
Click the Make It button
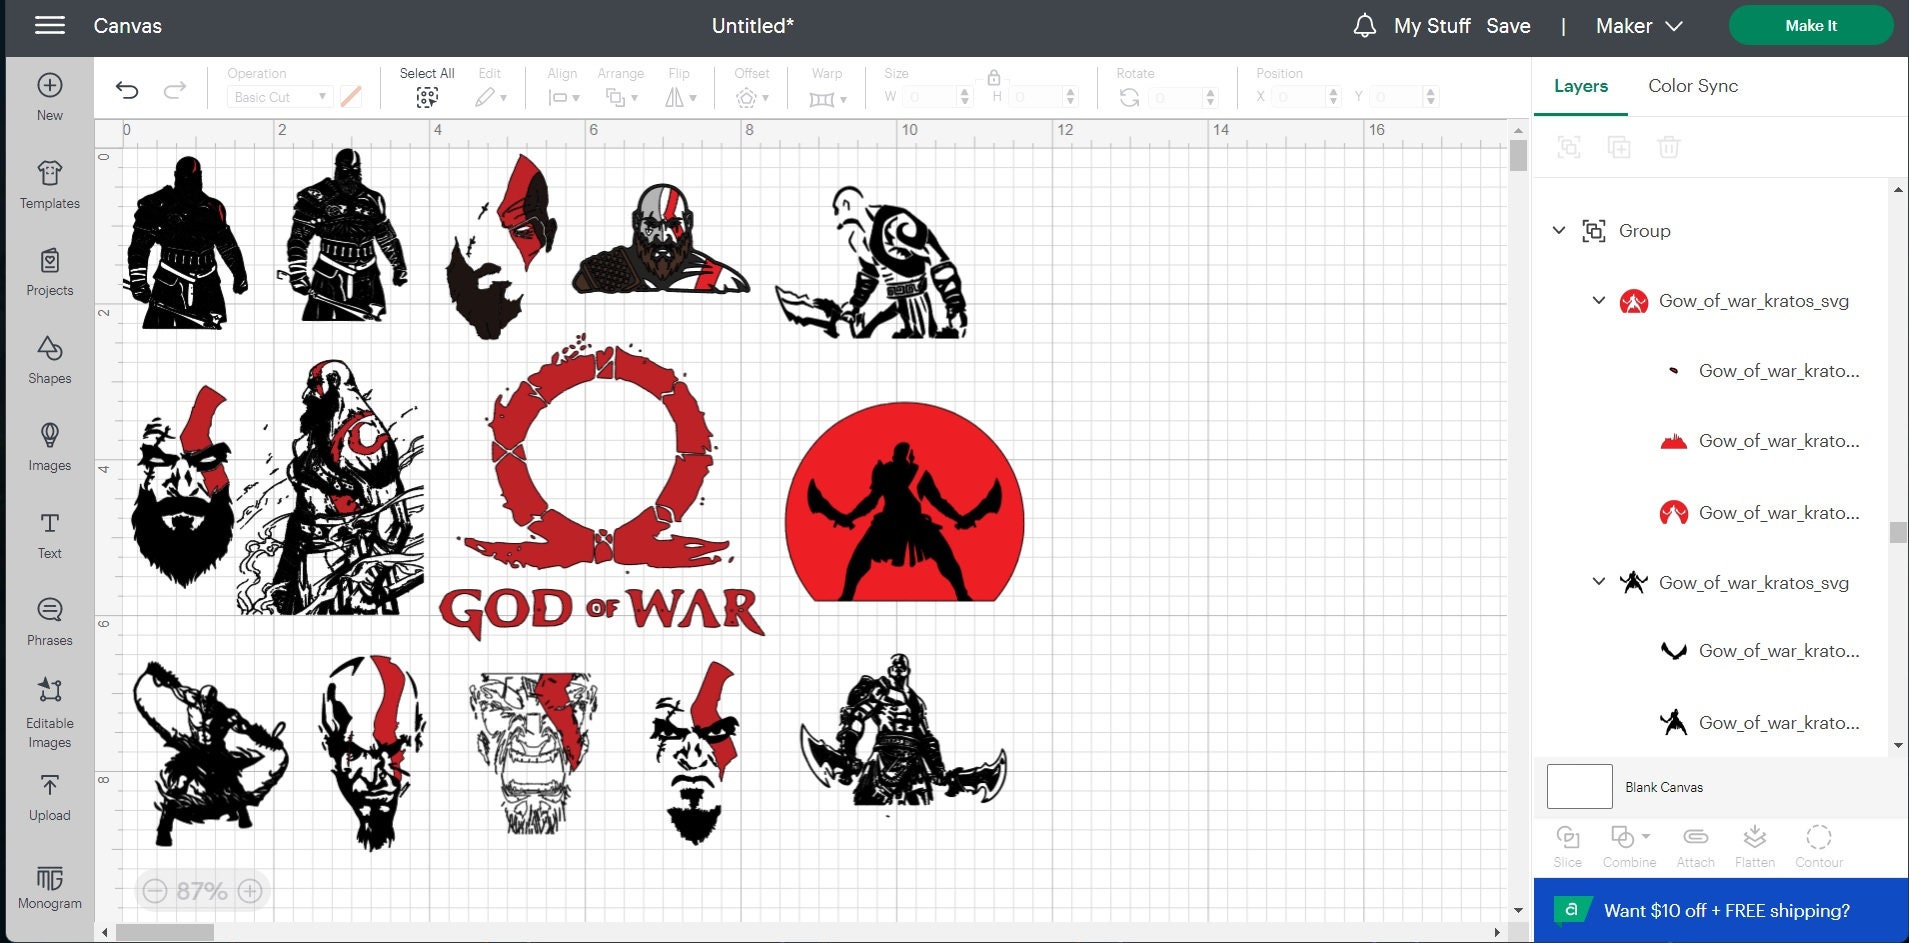[1811, 26]
